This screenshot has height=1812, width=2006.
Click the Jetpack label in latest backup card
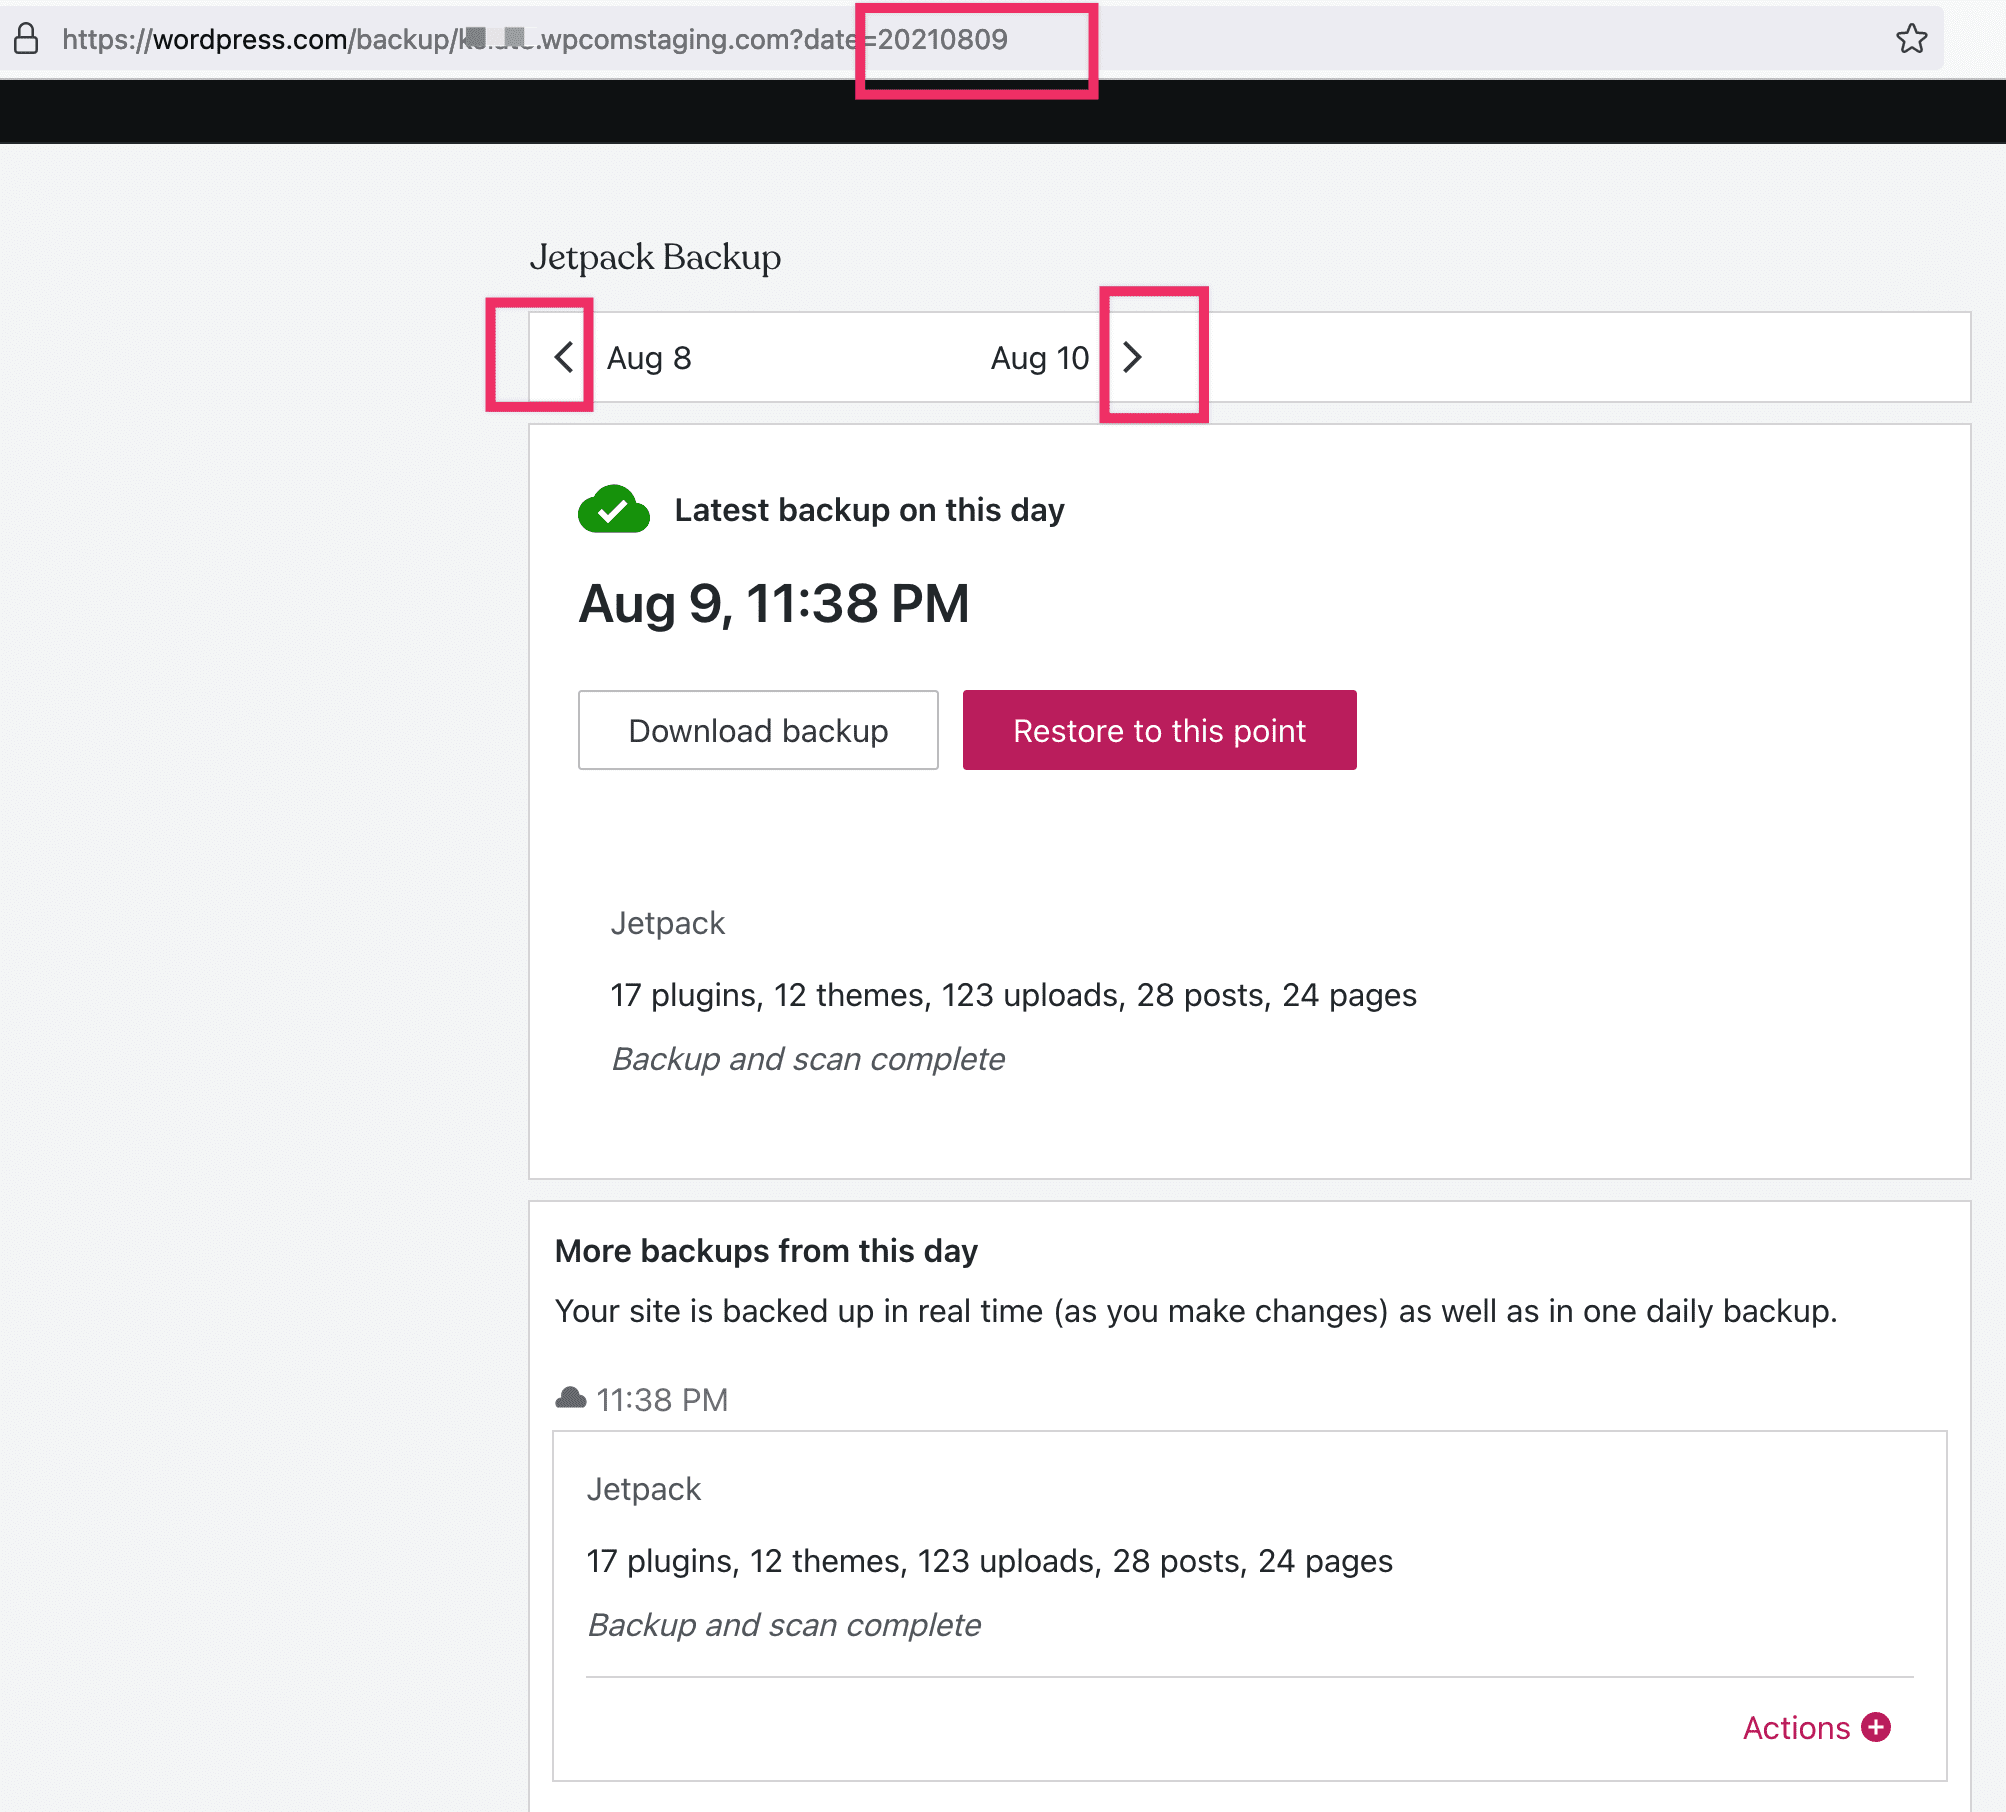[667, 923]
